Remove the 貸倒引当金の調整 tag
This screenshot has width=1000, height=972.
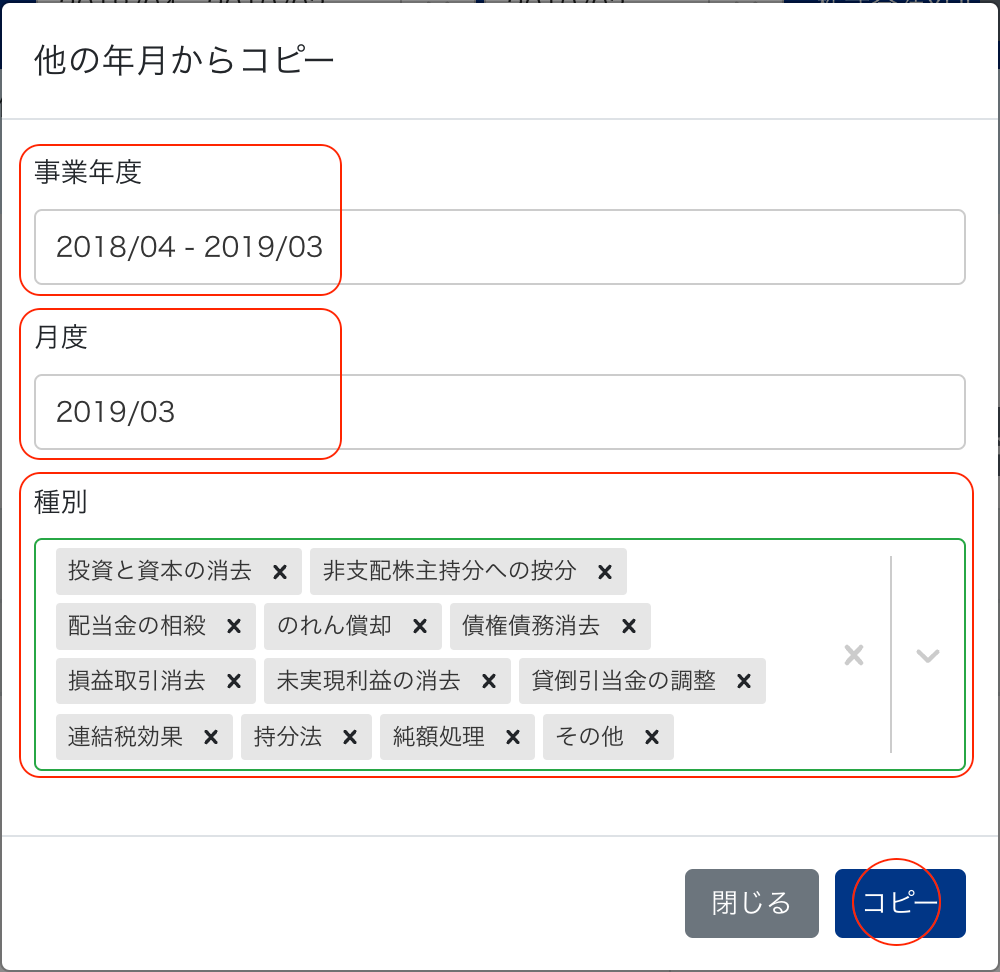744,682
